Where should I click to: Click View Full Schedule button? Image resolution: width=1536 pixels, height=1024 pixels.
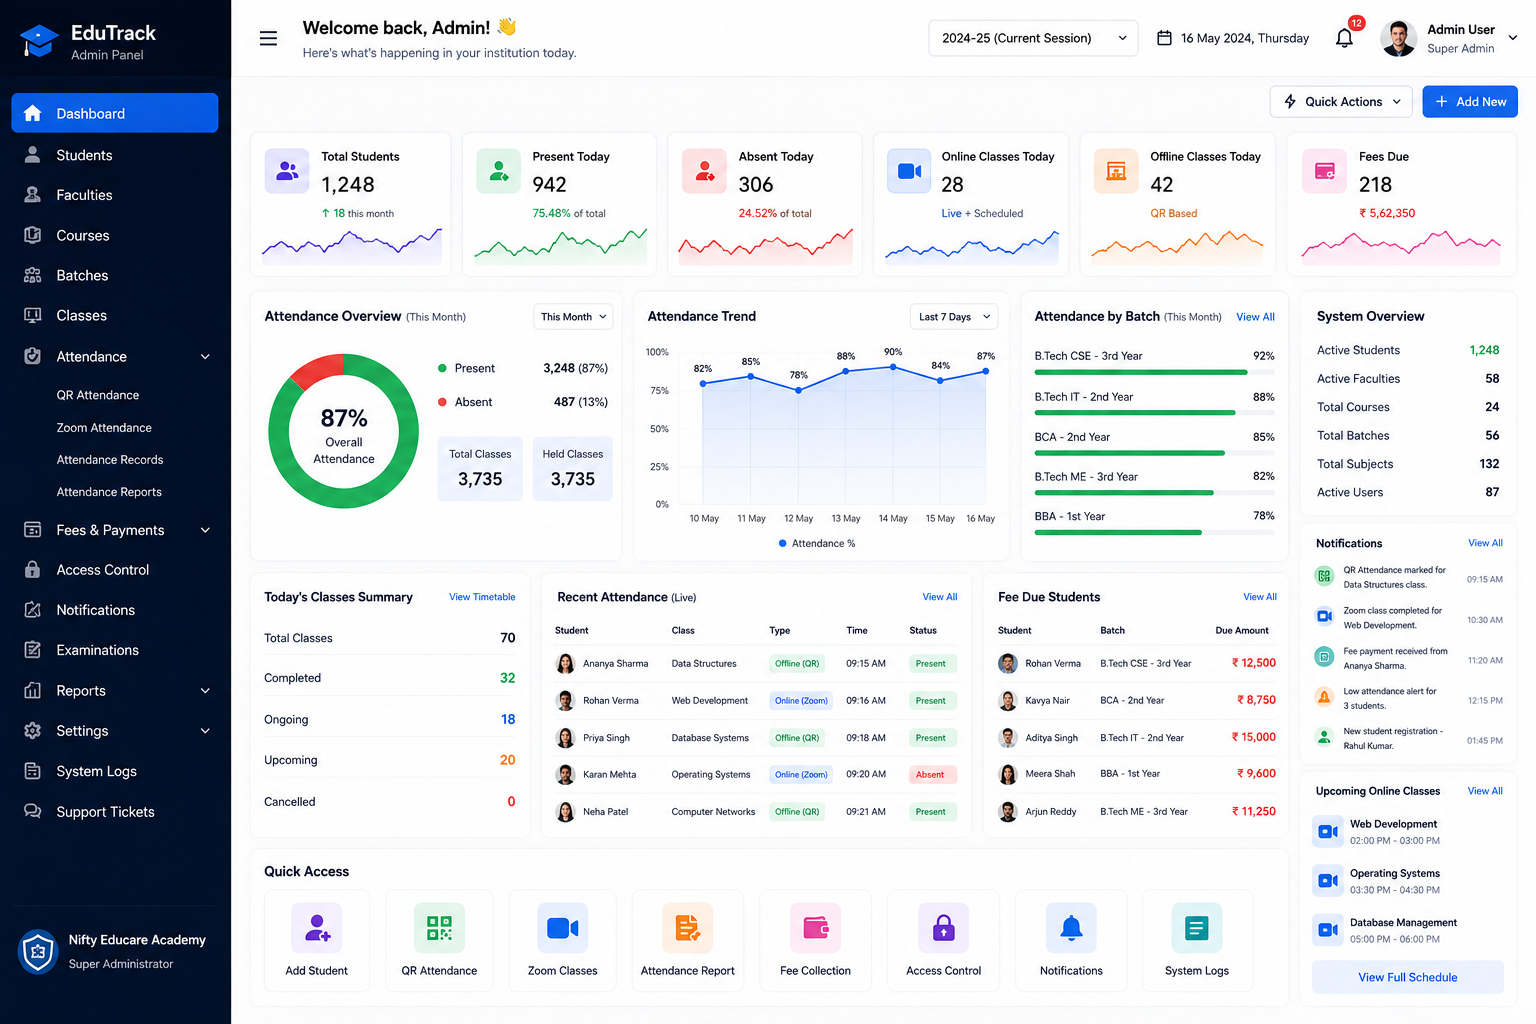point(1408,977)
